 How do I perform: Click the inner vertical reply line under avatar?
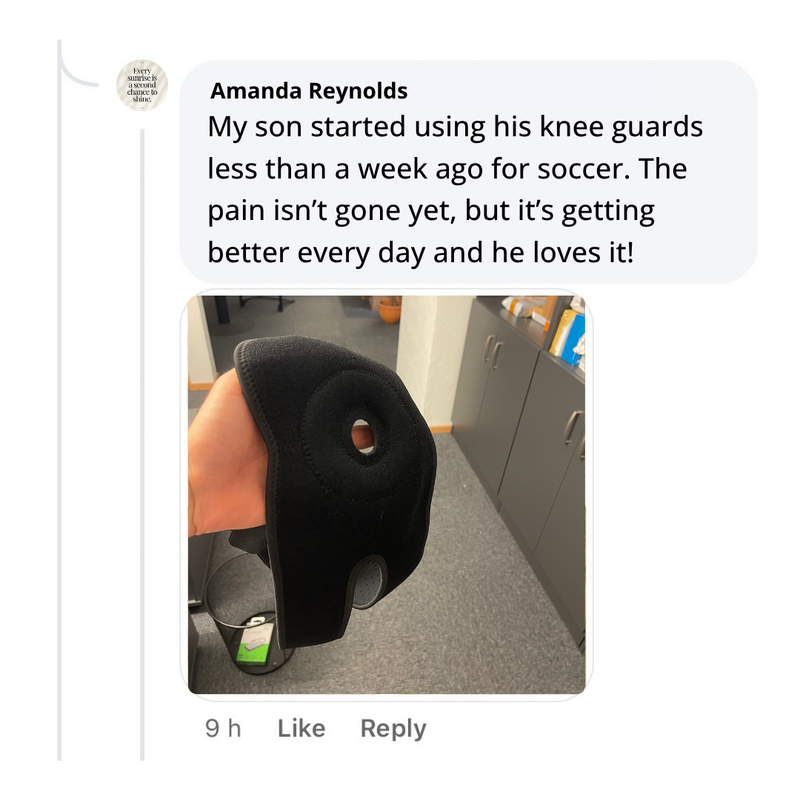tap(142, 444)
